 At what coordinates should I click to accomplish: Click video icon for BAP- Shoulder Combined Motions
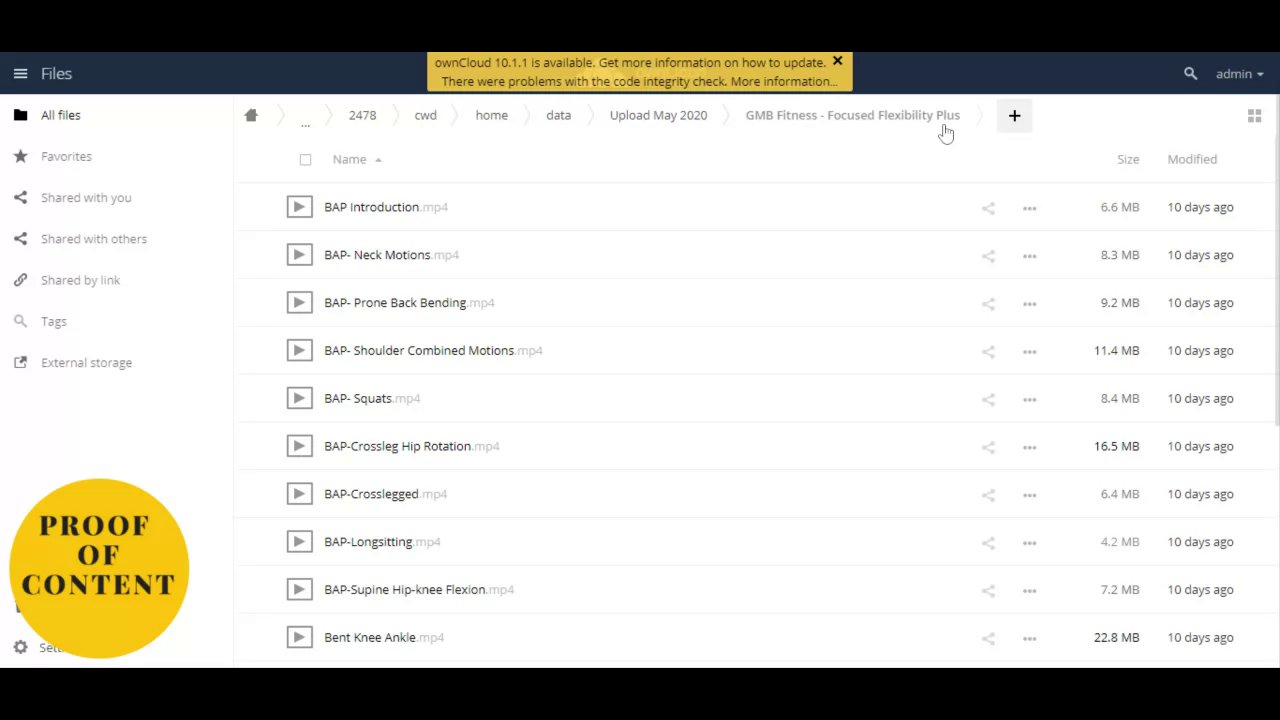pyautogui.click(x=299, y=351)
